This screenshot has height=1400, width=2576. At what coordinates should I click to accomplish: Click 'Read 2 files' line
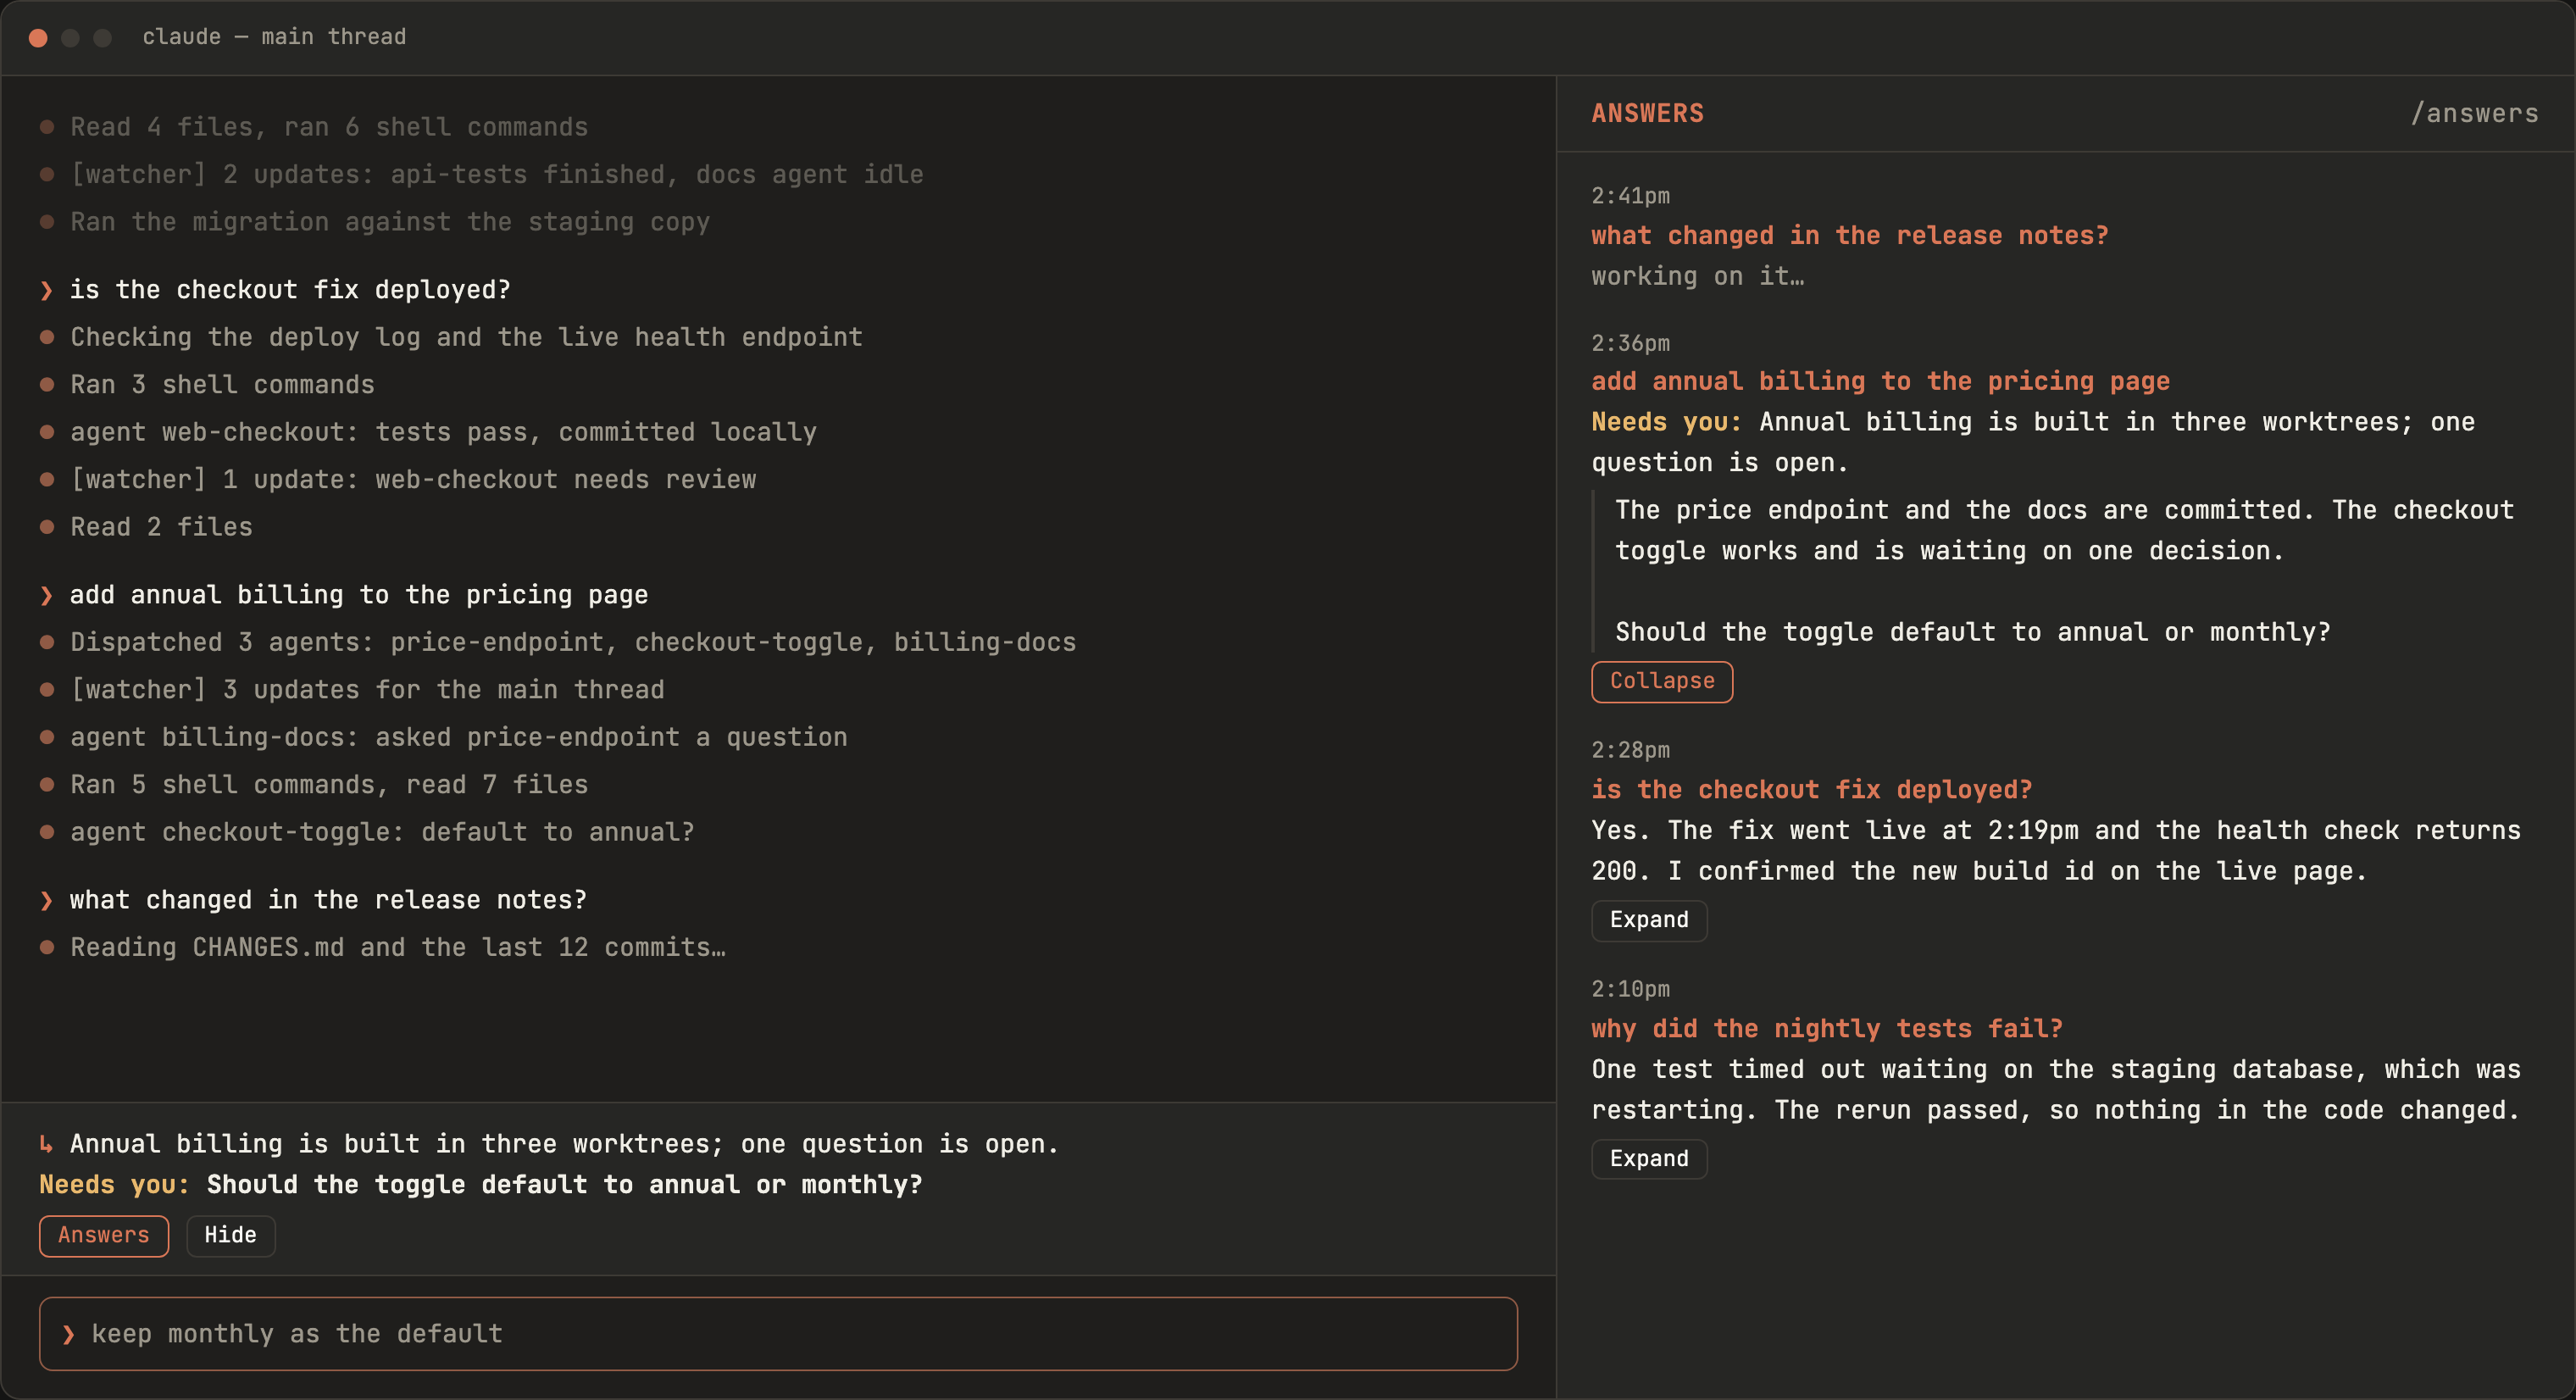click(161, 527)
